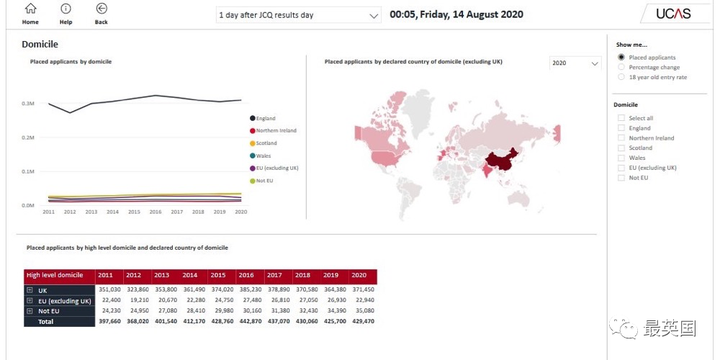Choose 18 year old entry rate option
720x360 pixels.
[x=621, y=77]
